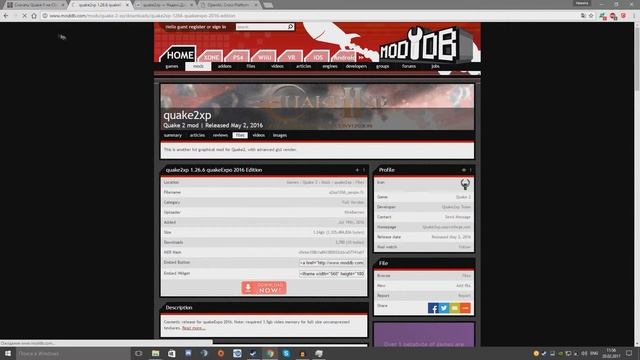
Task: Switch to the mod's images tab
Action: 280,135
